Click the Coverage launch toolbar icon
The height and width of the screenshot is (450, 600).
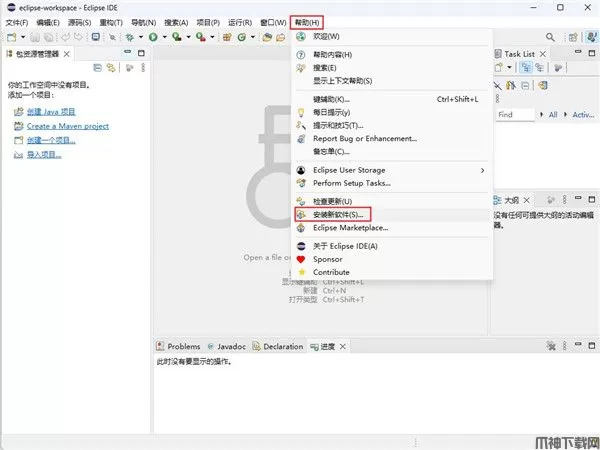pyautogui.click(x=177, y=37)
